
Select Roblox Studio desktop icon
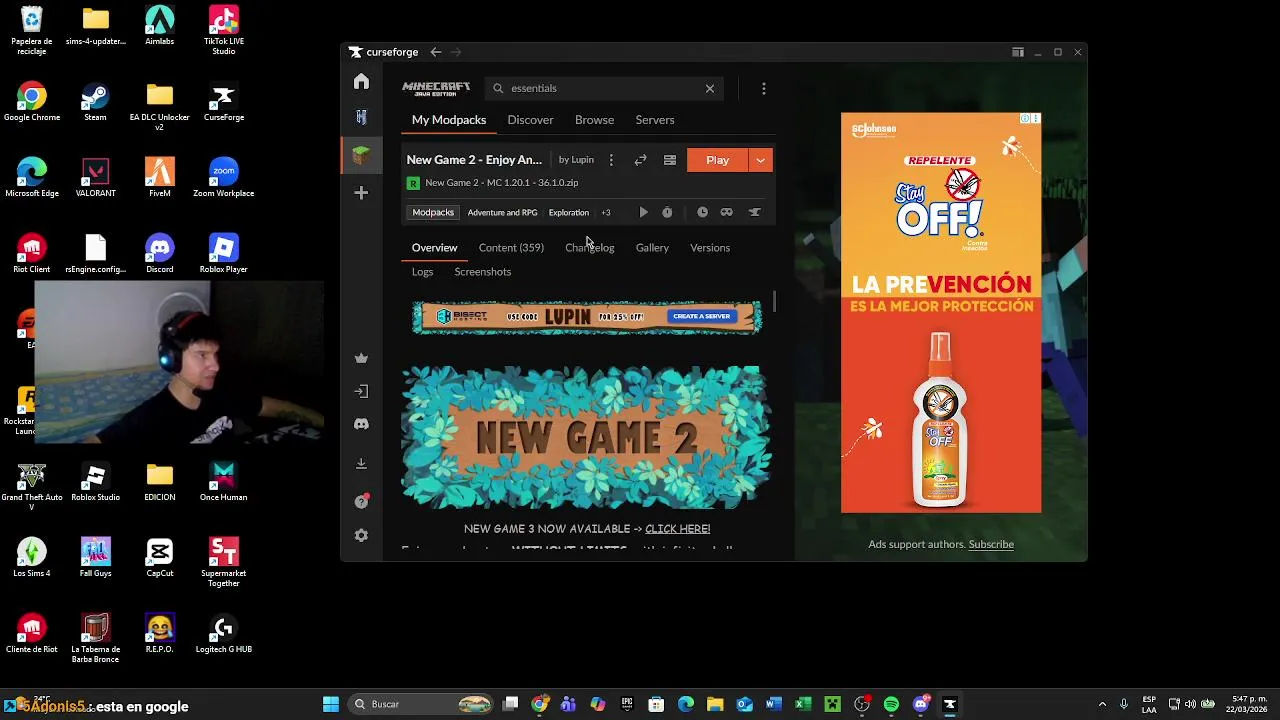(95, 483)
